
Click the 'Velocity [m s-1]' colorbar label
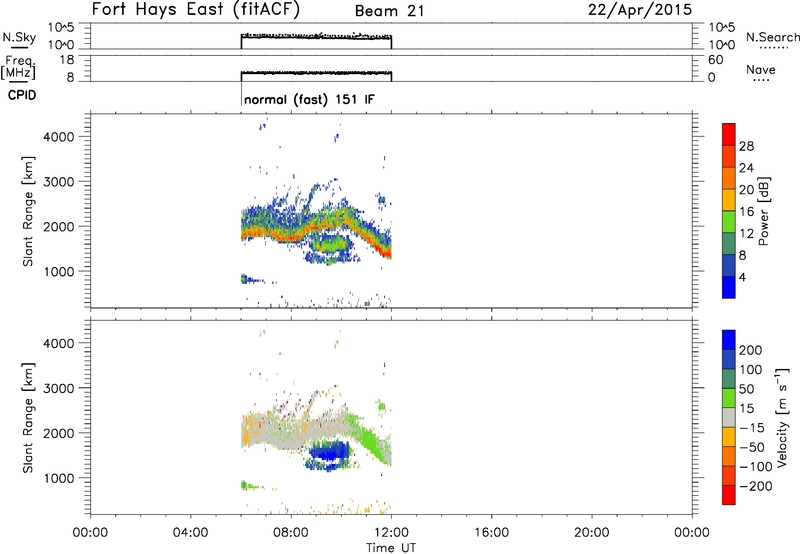[782, 417]
